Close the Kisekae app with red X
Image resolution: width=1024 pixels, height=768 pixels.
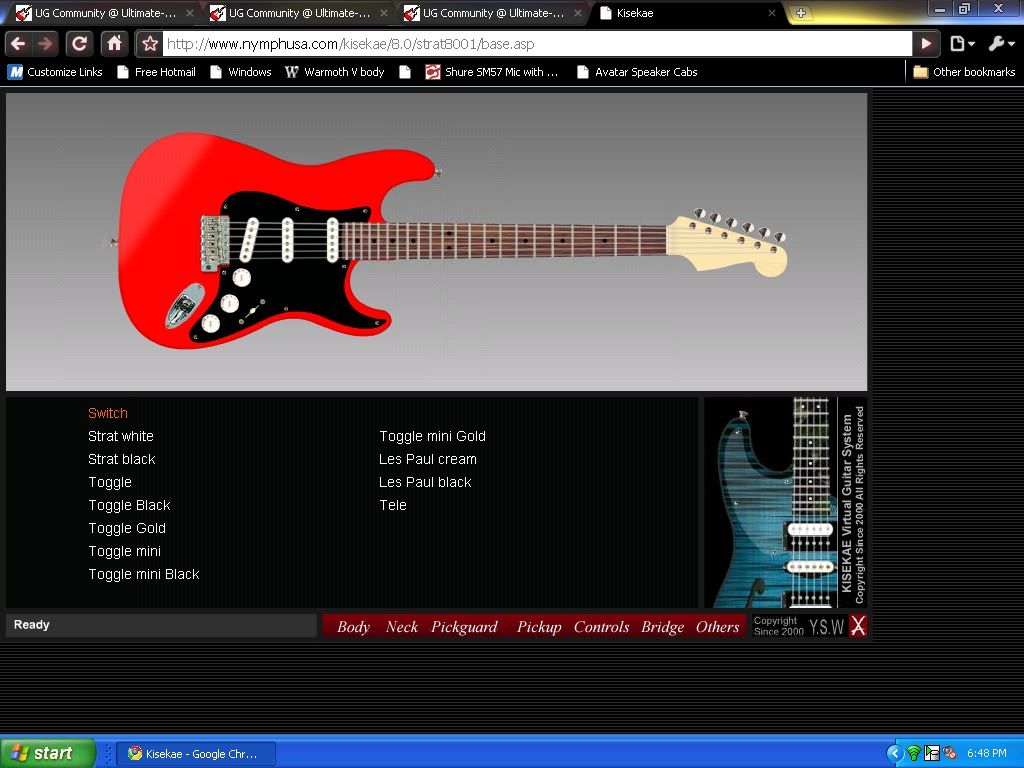(x=857, y=626)
